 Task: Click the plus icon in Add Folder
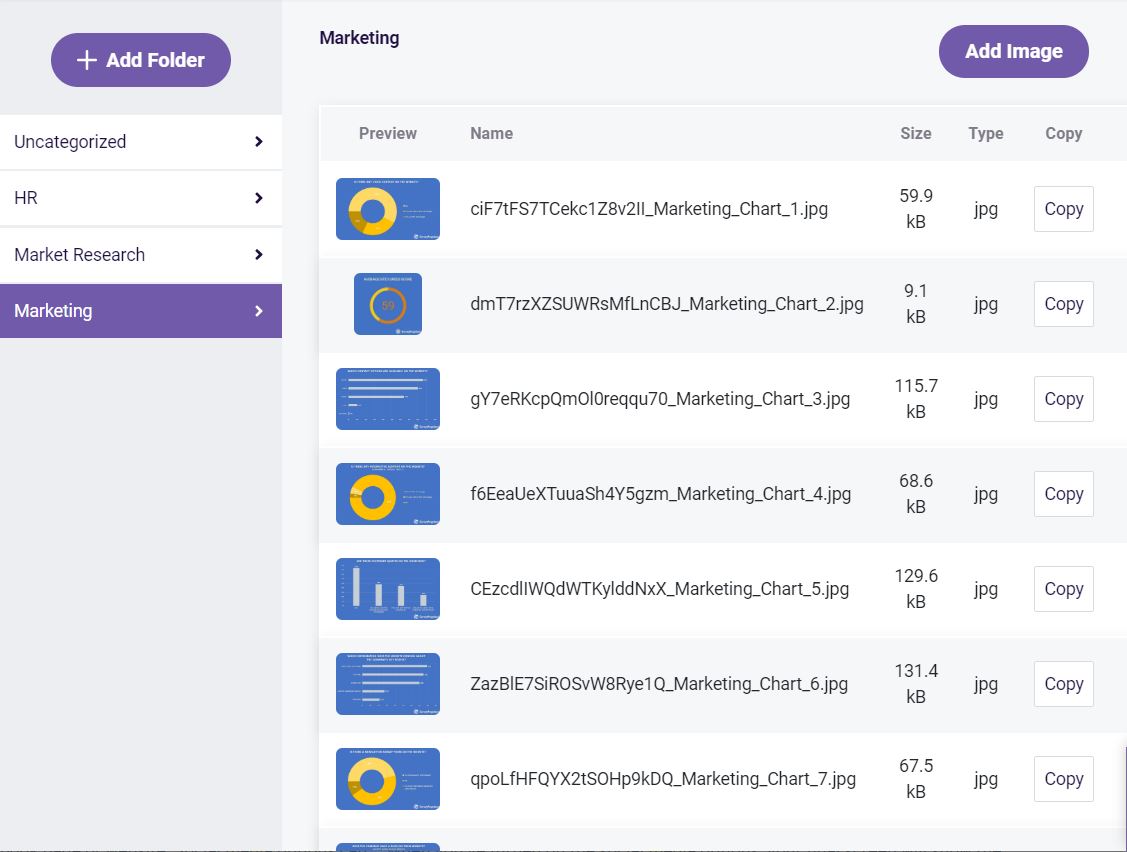[86, 60]
